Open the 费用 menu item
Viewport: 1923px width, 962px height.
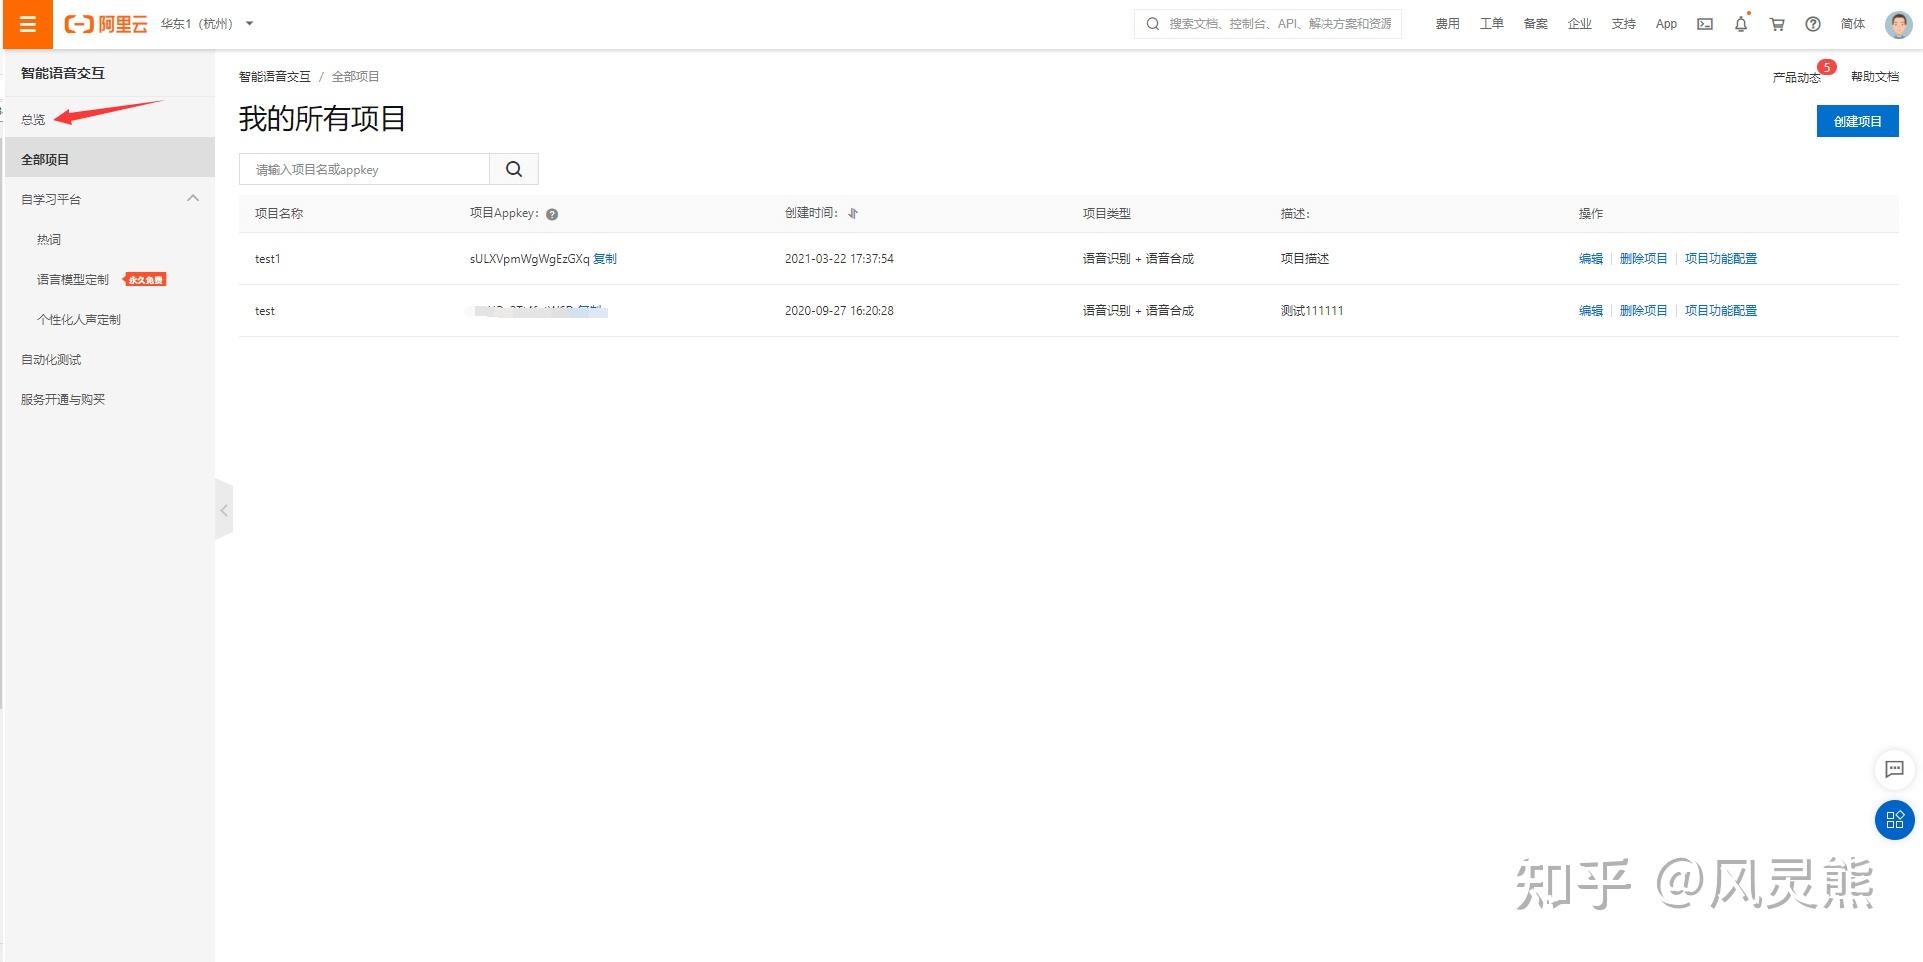pyautogui.click(x=1447, y=23)
